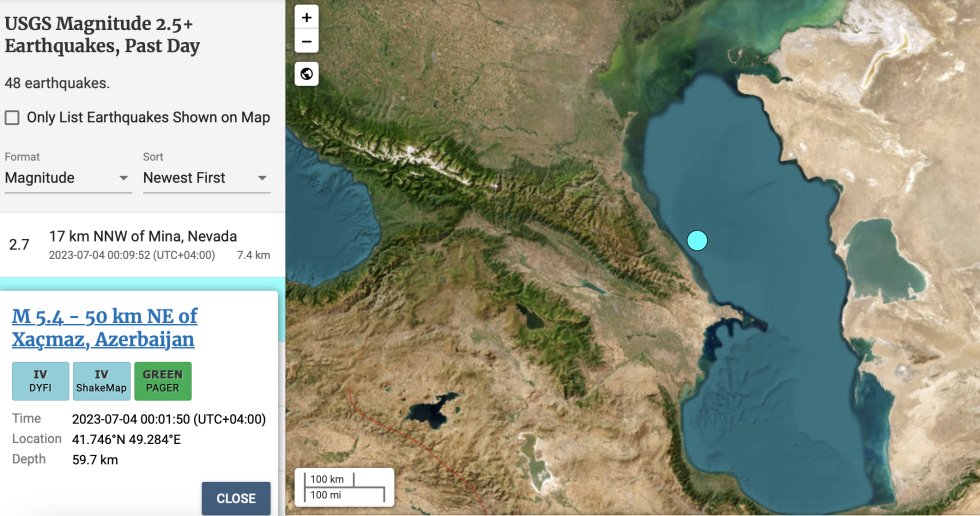This screenshot has width=980, height=516.
Task: Click the map scale bar
Action: pos(344,487)
